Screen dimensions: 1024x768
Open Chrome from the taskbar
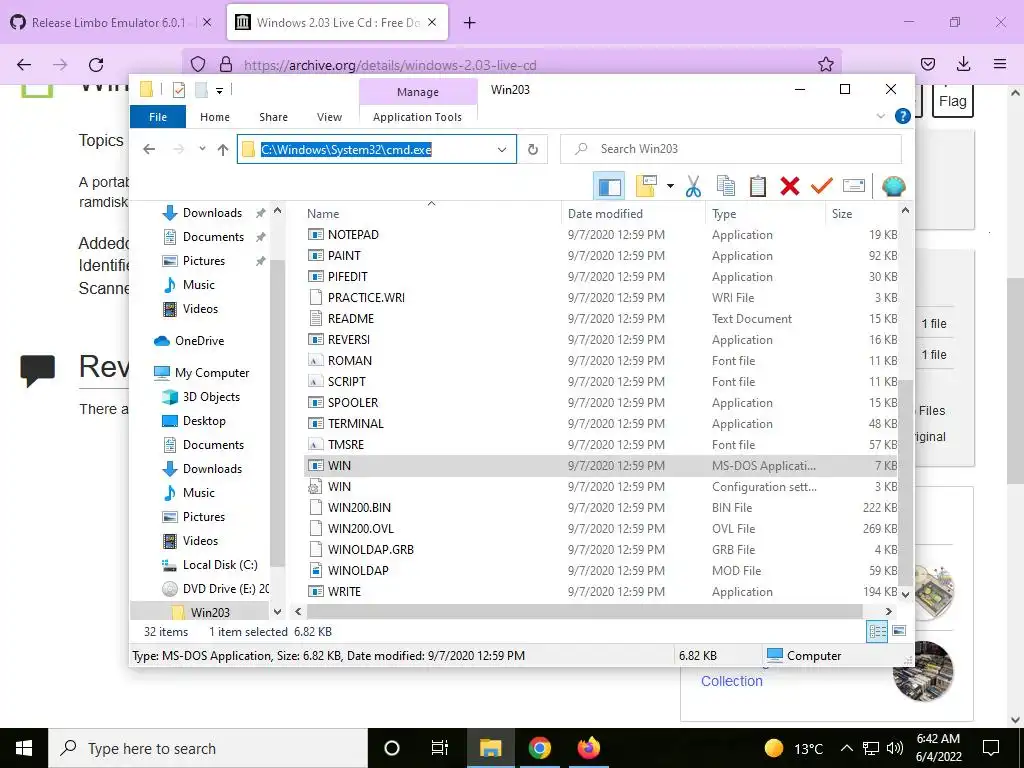pyautogui.click(x=539, y=748)
